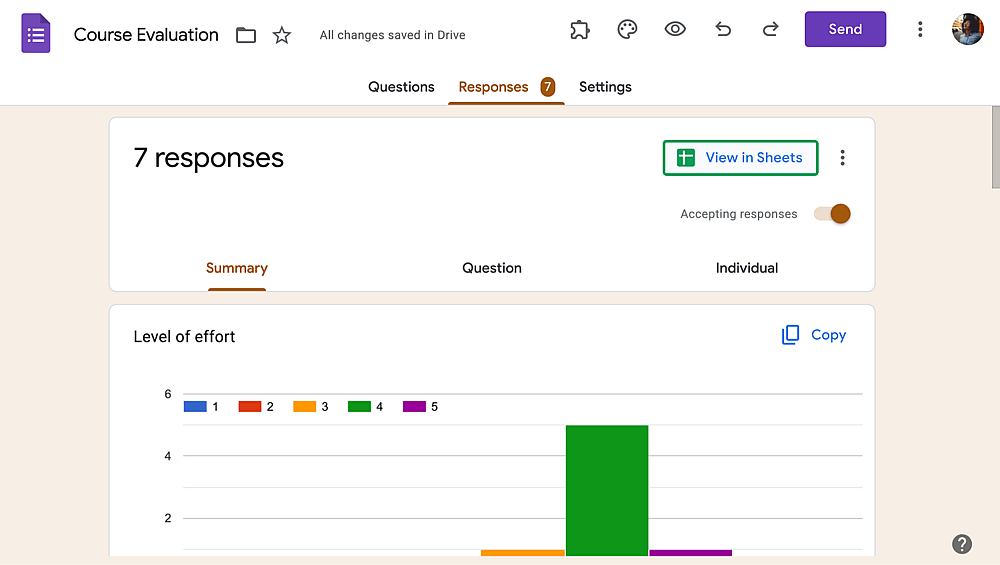
Task: Click the responses count badge 7
Action: click(x=547, y=87)
